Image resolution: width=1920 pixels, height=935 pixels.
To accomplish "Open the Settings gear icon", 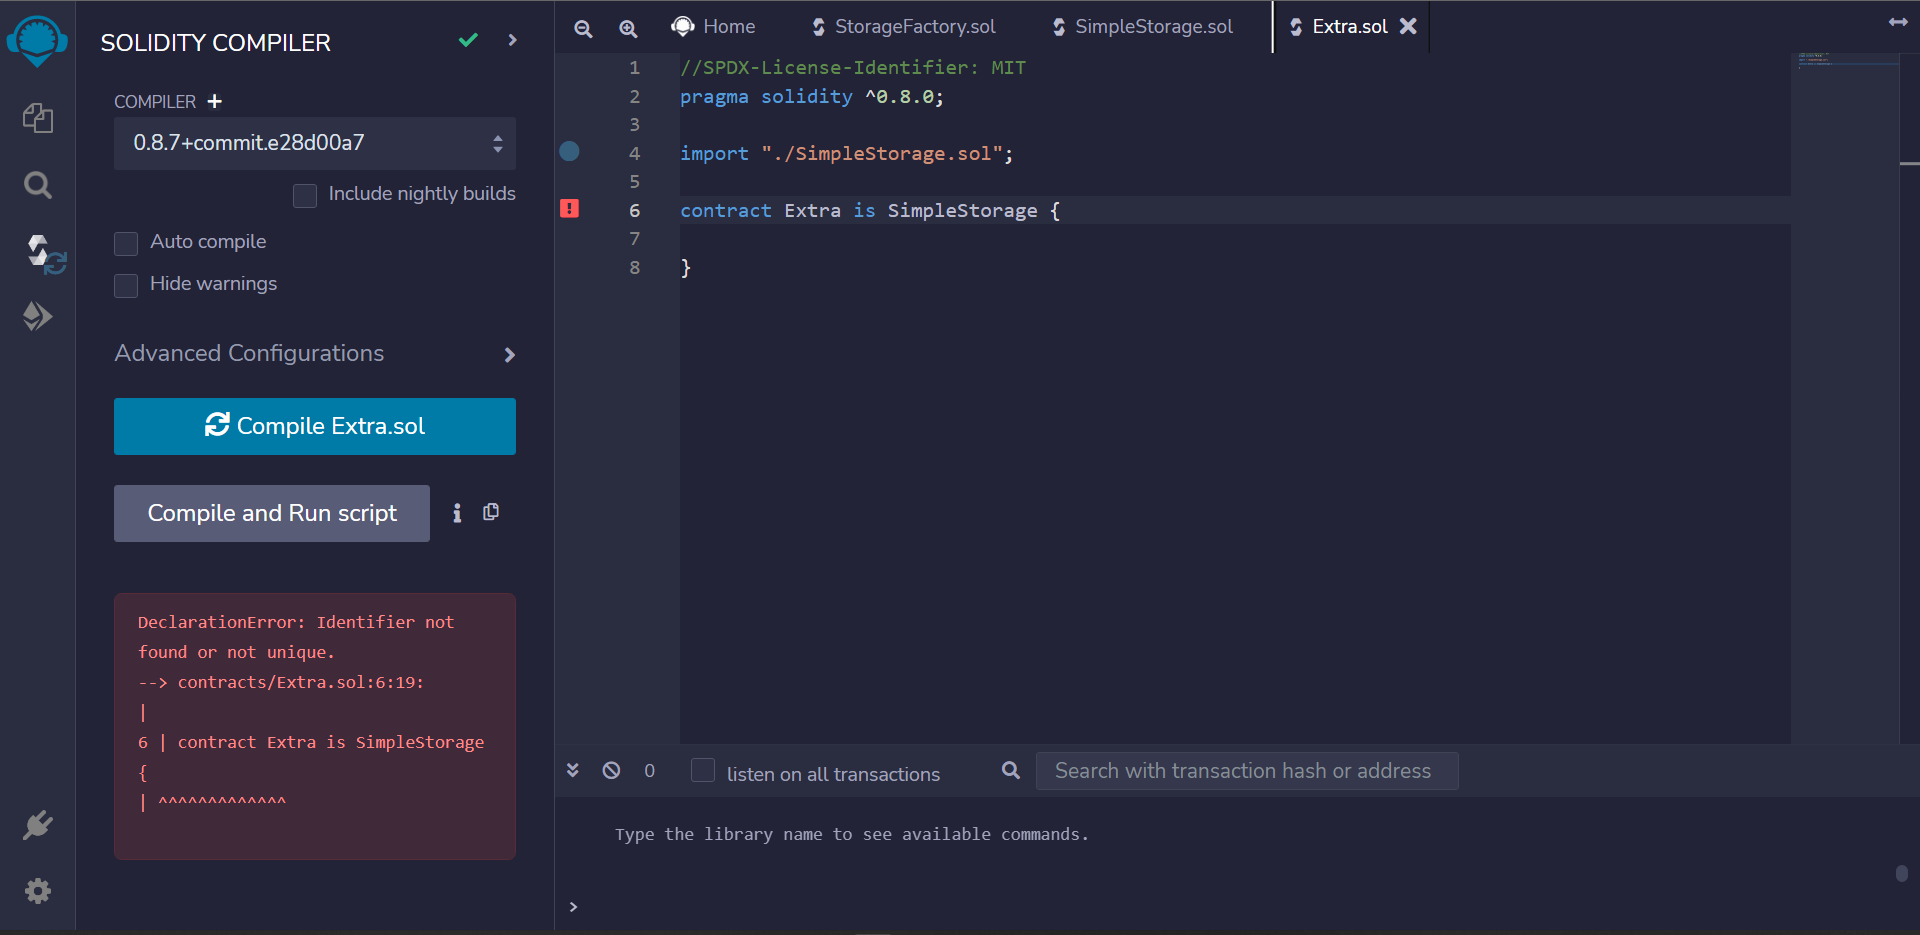I will click(38, 891).
